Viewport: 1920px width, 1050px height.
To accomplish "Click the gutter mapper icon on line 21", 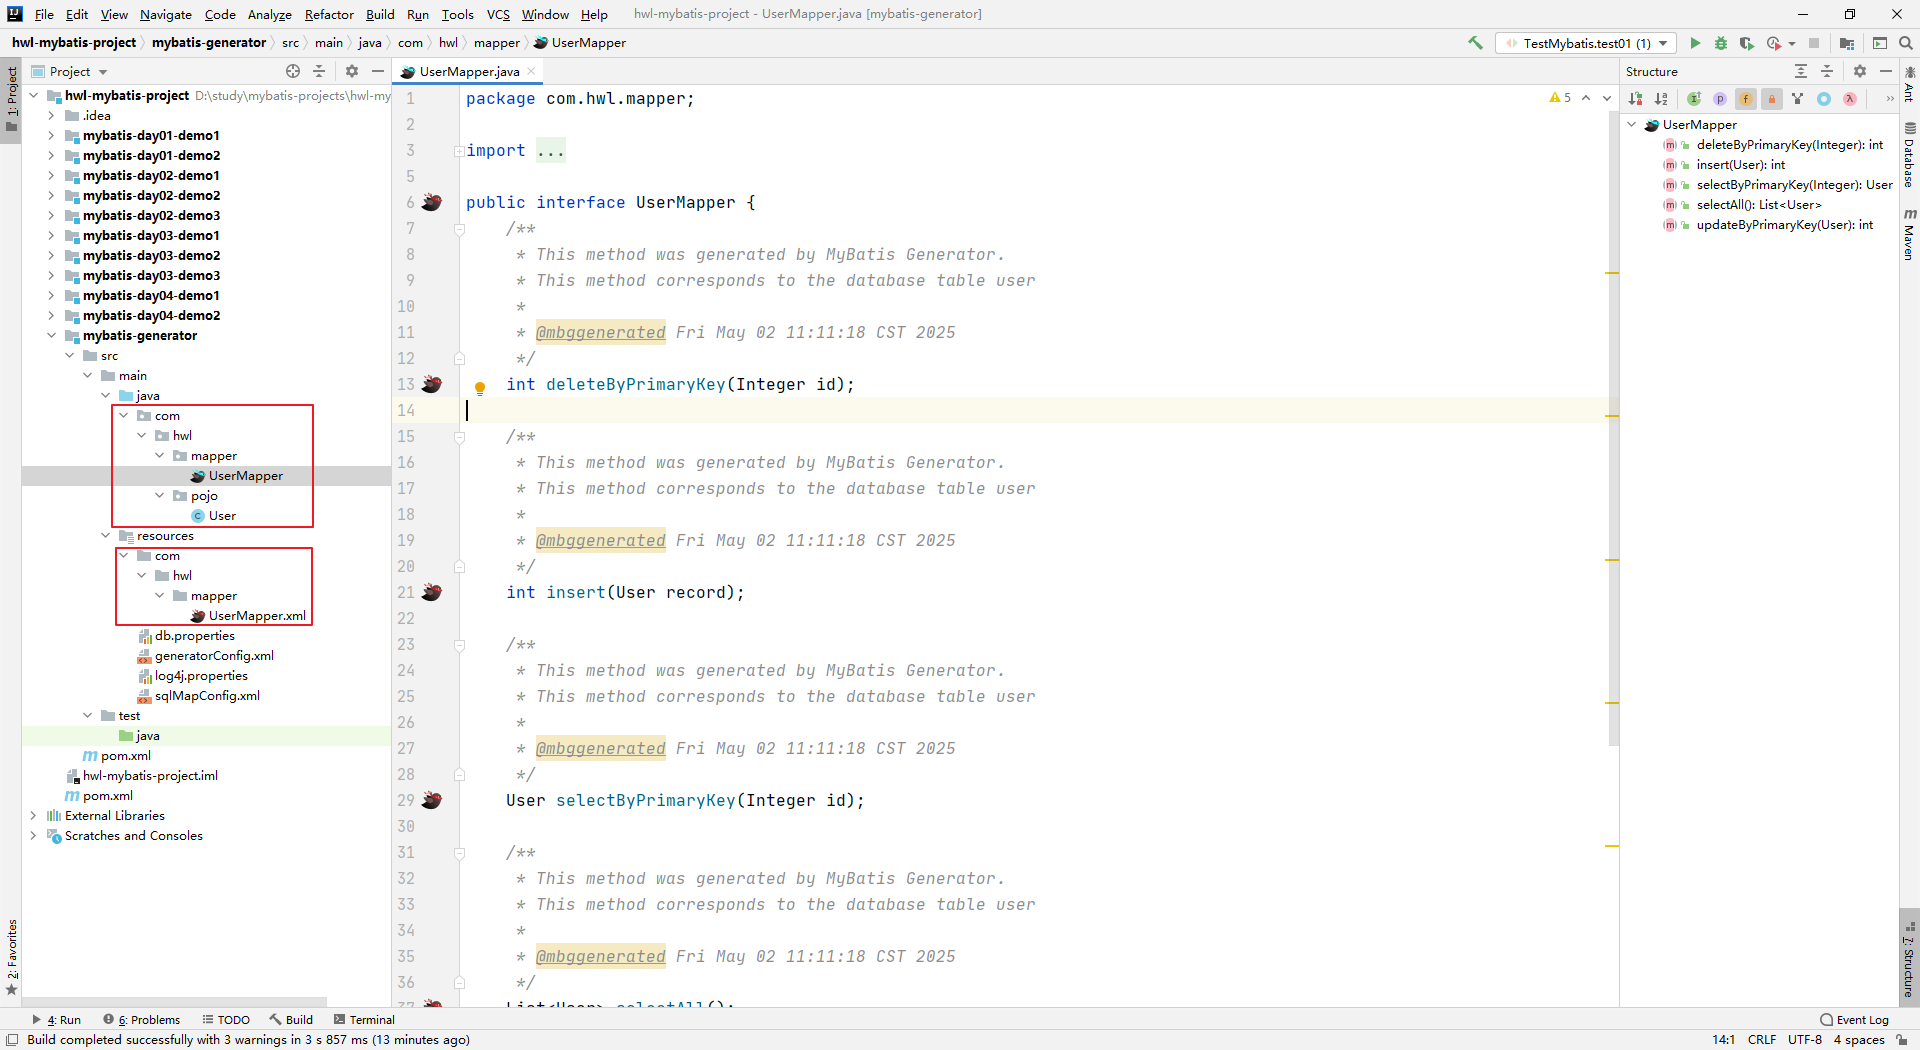I will tap(432, 592).
